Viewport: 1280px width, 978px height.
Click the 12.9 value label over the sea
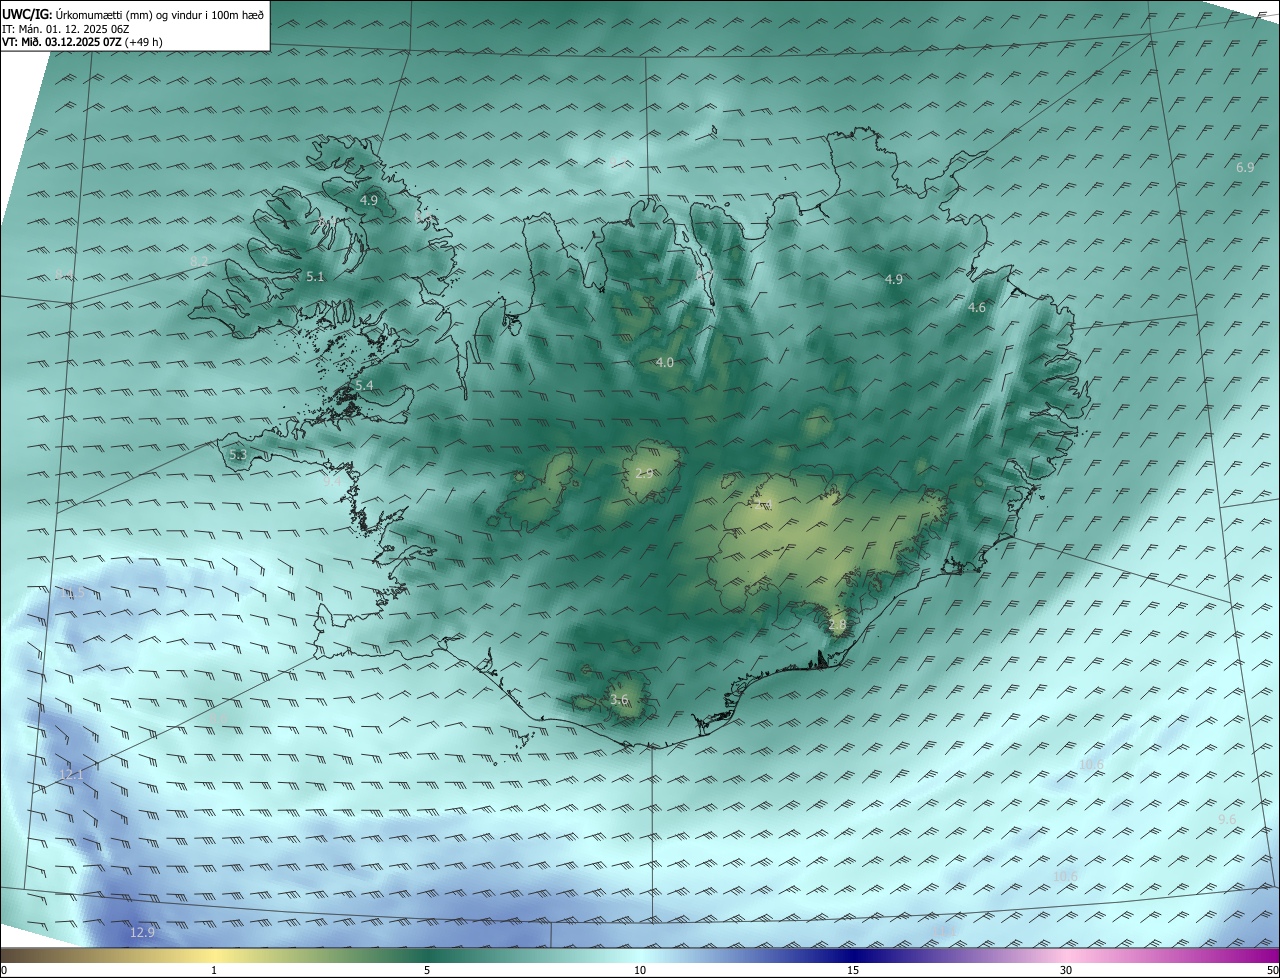[x=143, y=932]
